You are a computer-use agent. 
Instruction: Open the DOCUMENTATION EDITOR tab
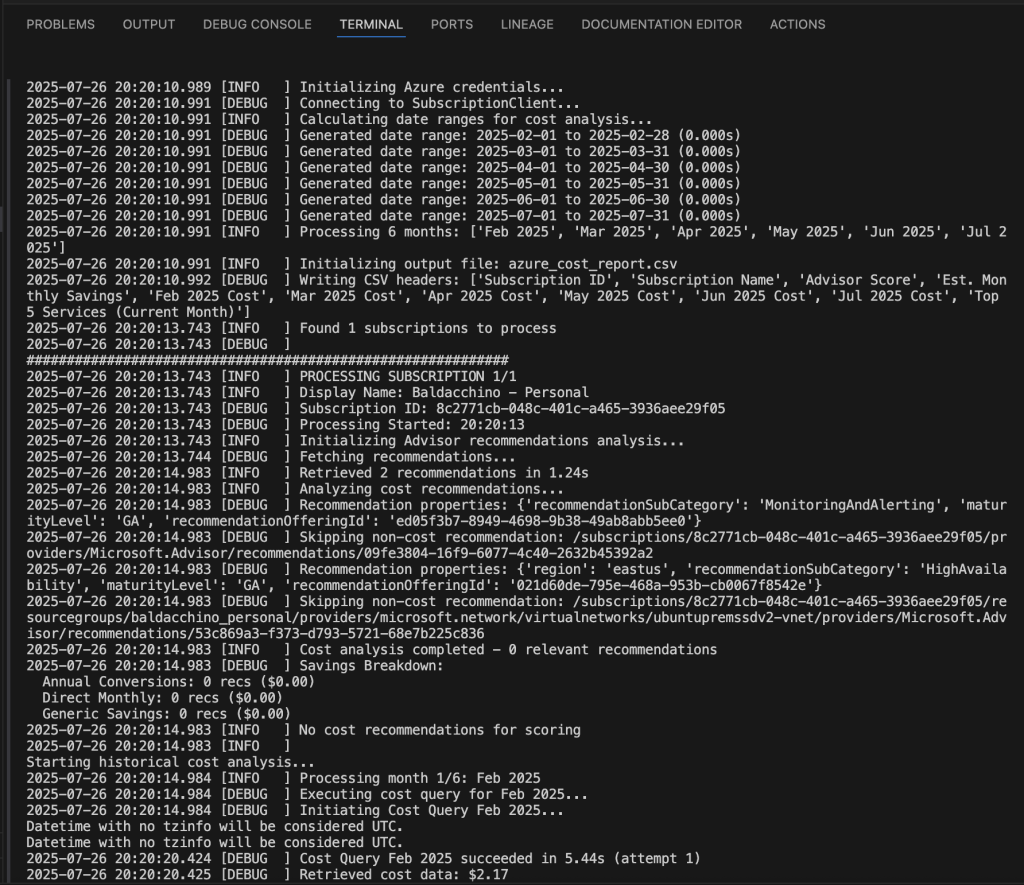click(662, 24)
